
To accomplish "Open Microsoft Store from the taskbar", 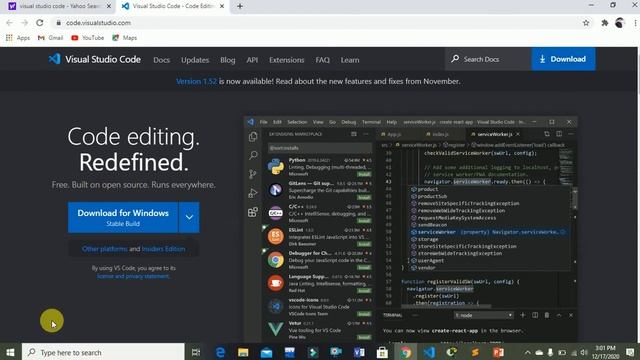I will [x=382, y=352].
